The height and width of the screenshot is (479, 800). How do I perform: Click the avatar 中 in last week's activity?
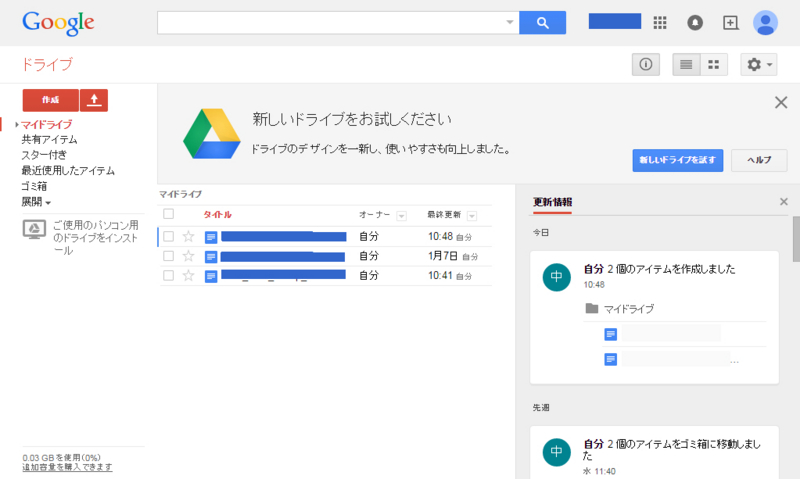click(556, 452)
